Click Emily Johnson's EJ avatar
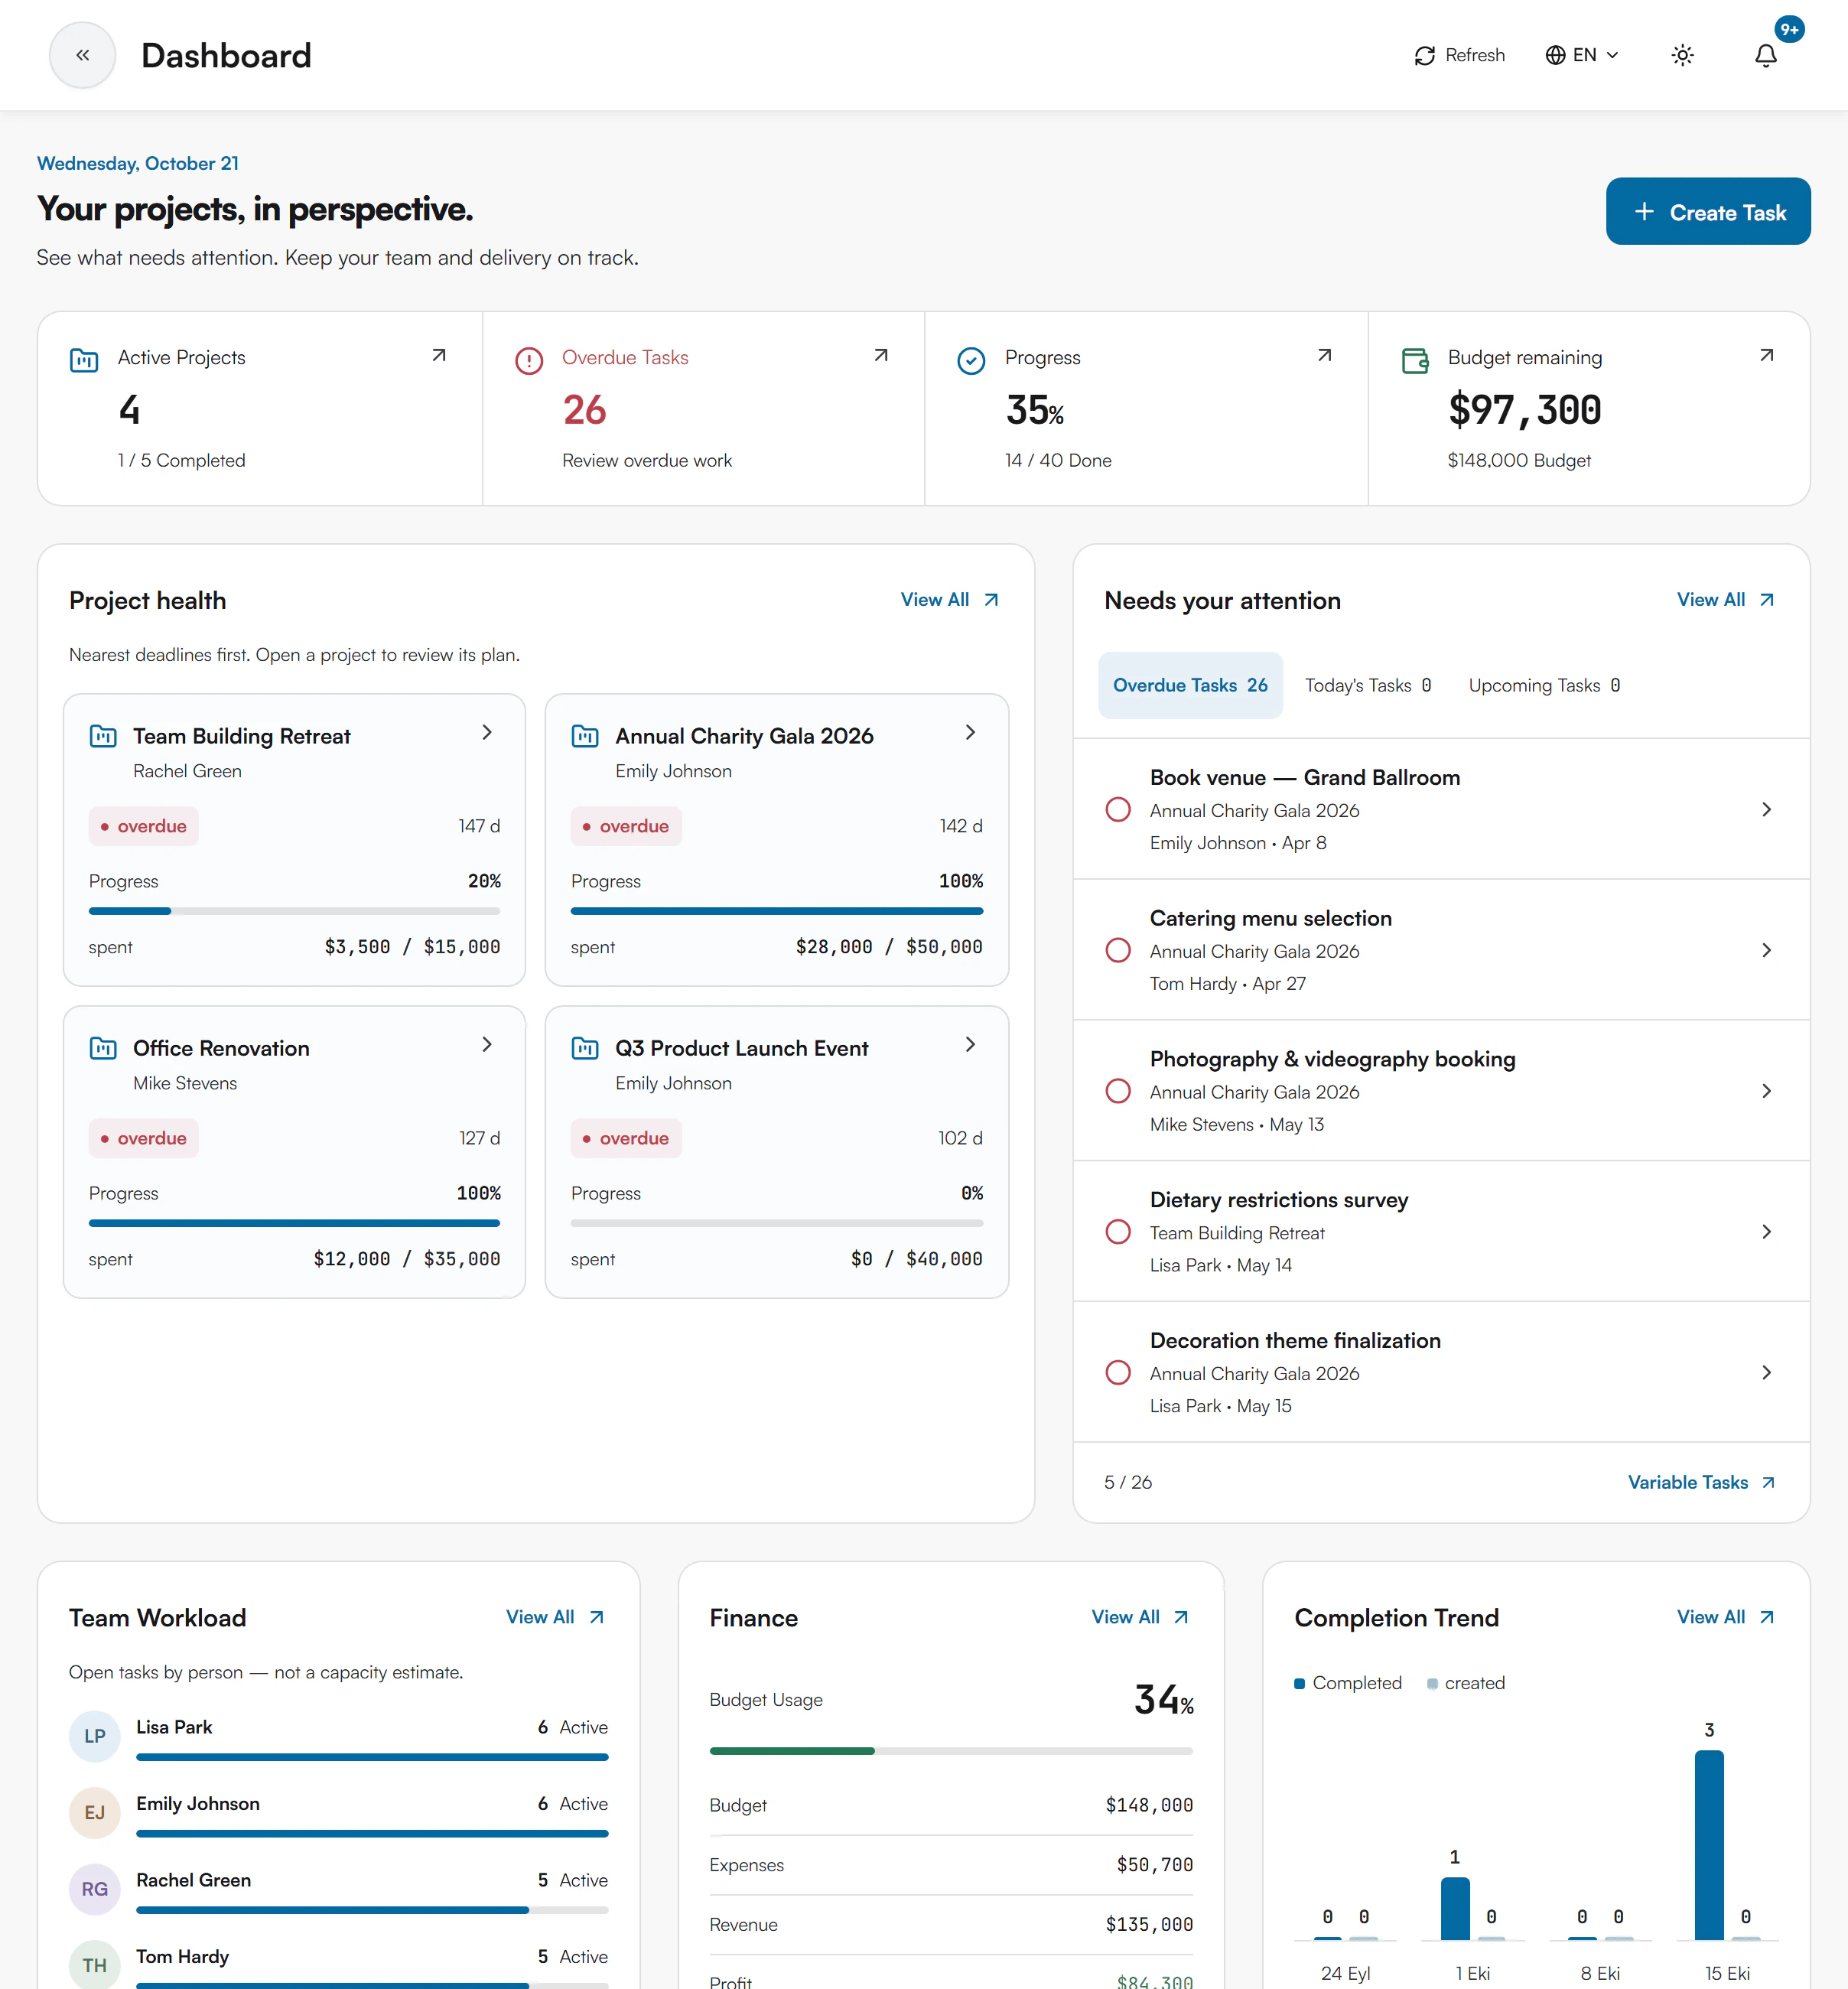This screenshot has width=1848, height=1989. point(94,1813)
